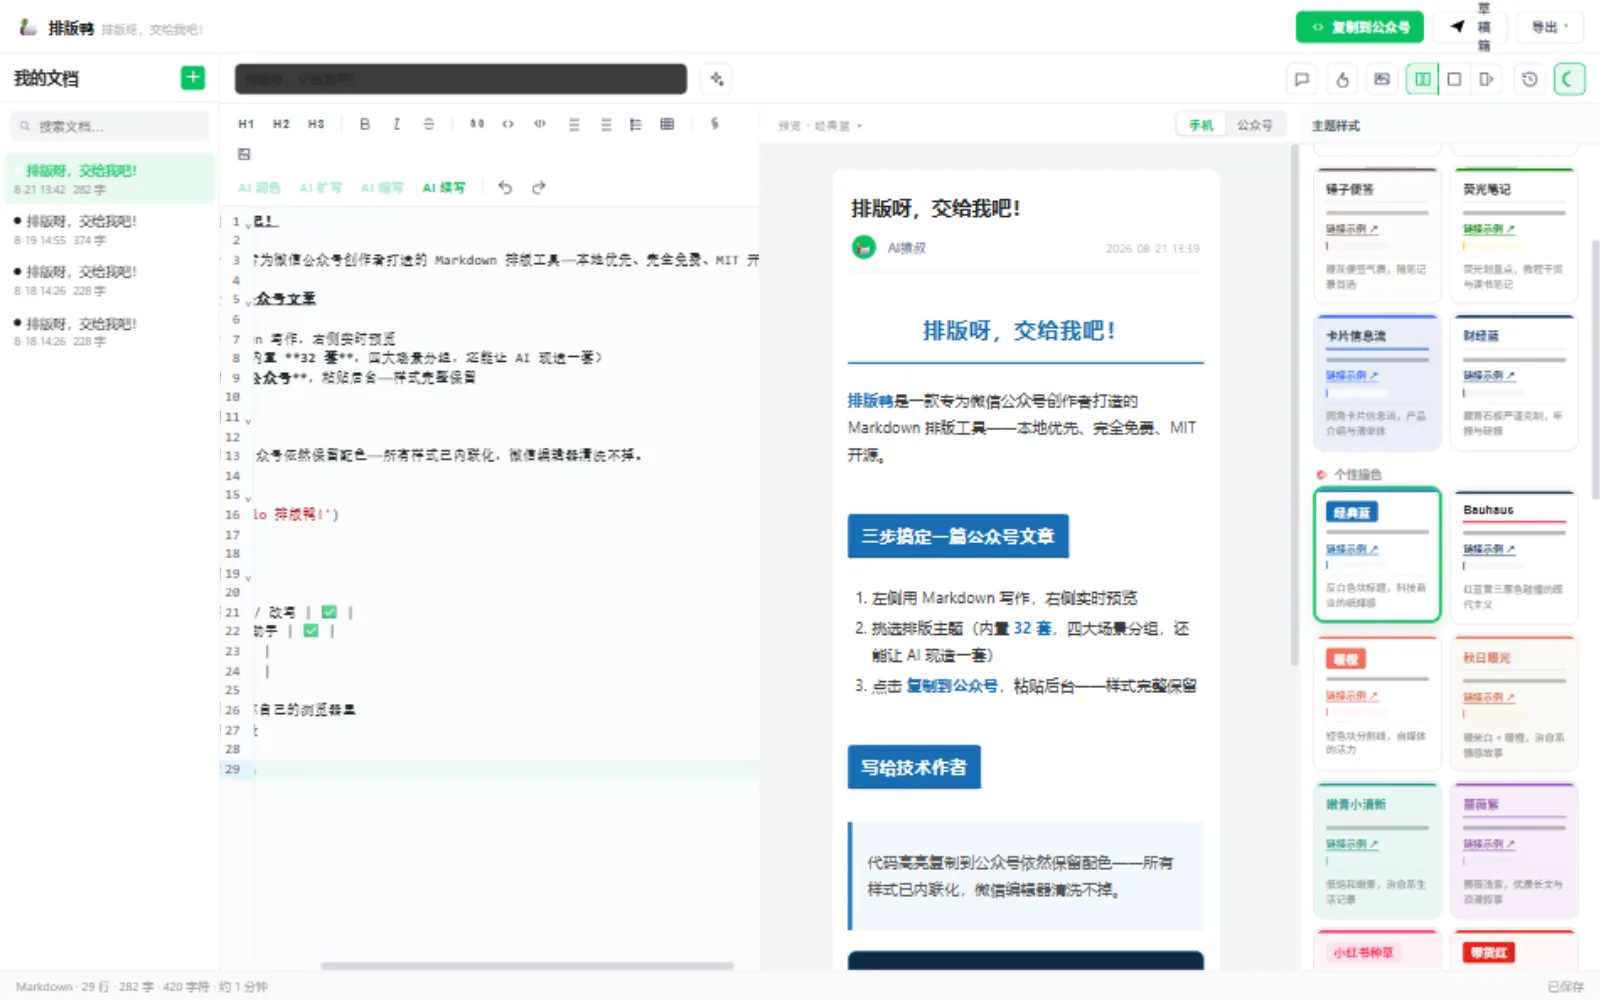Select the 秋日暖光 theme card
The width and height of the screenshot is (1600, 1000).
(1514, 703)
